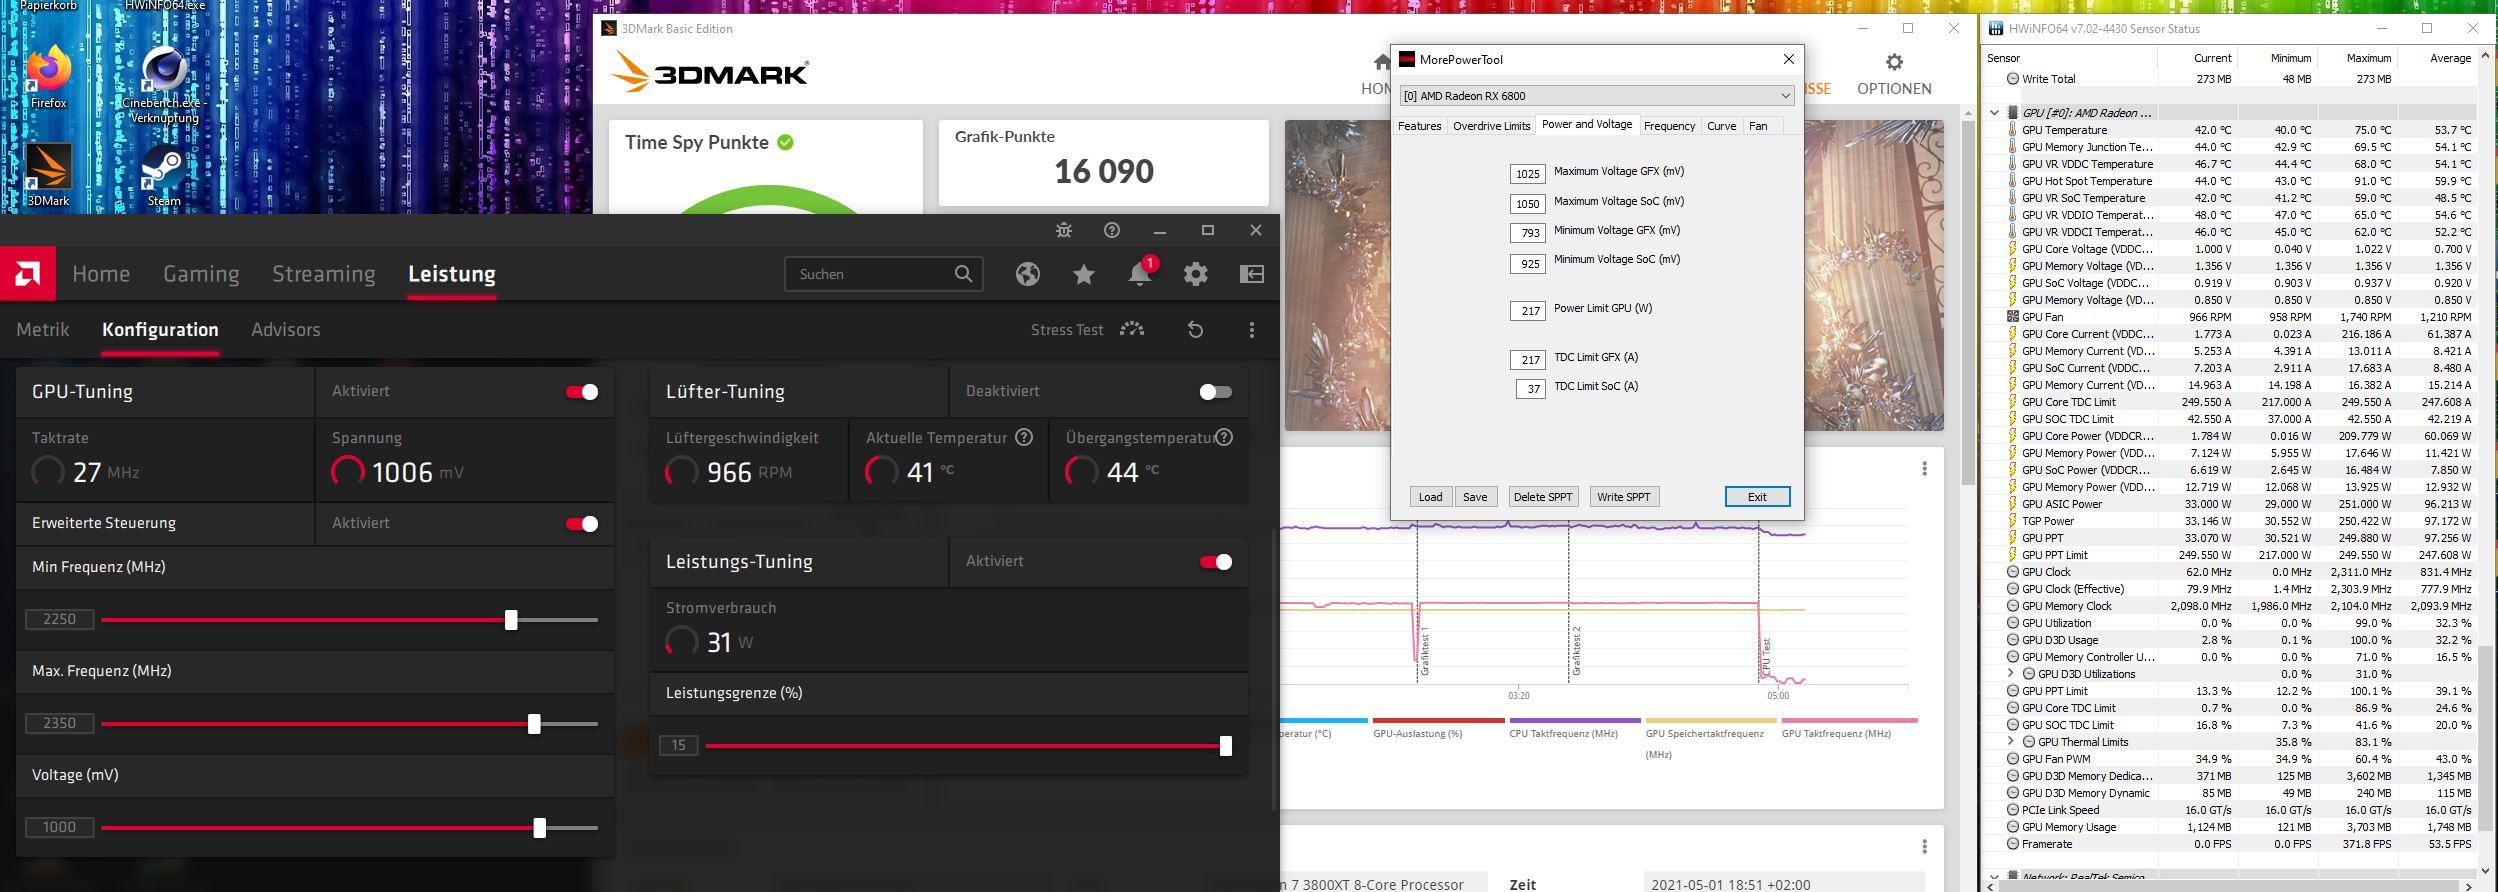Collapse Network: RealTek sensor group

pyautogui.click(x=1995, y=877)
